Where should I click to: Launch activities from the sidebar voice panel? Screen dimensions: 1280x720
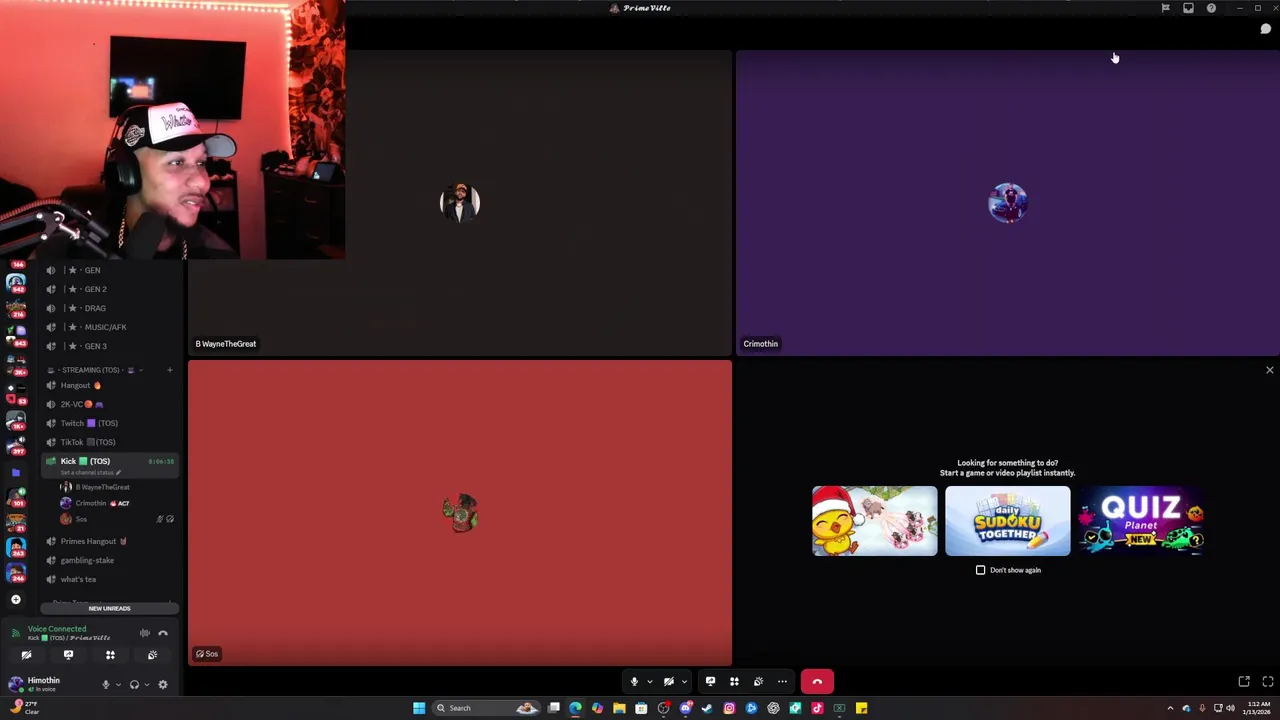coord(110,655)
